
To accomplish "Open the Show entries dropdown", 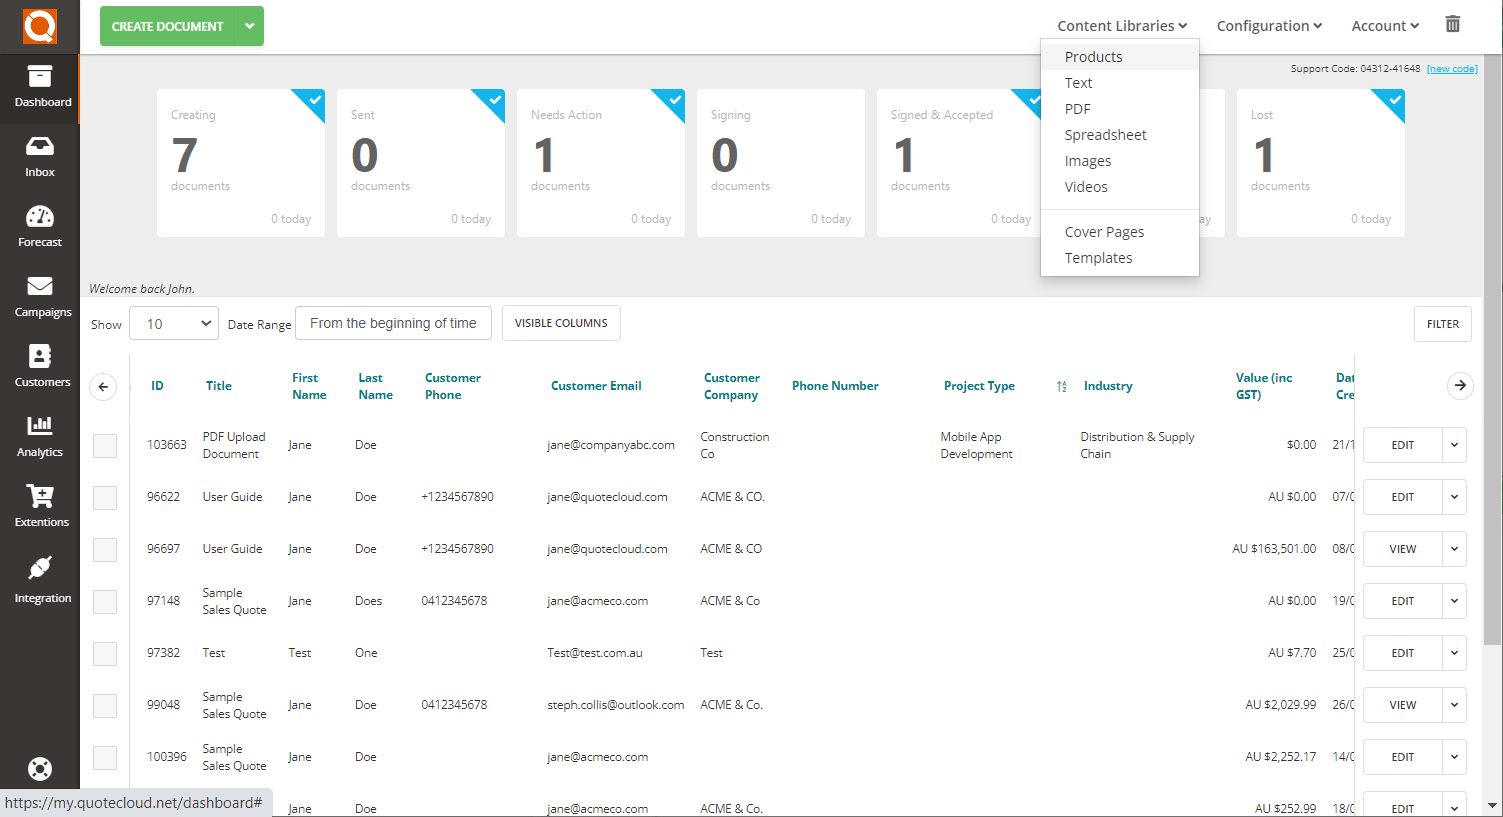I will [173, 323].
